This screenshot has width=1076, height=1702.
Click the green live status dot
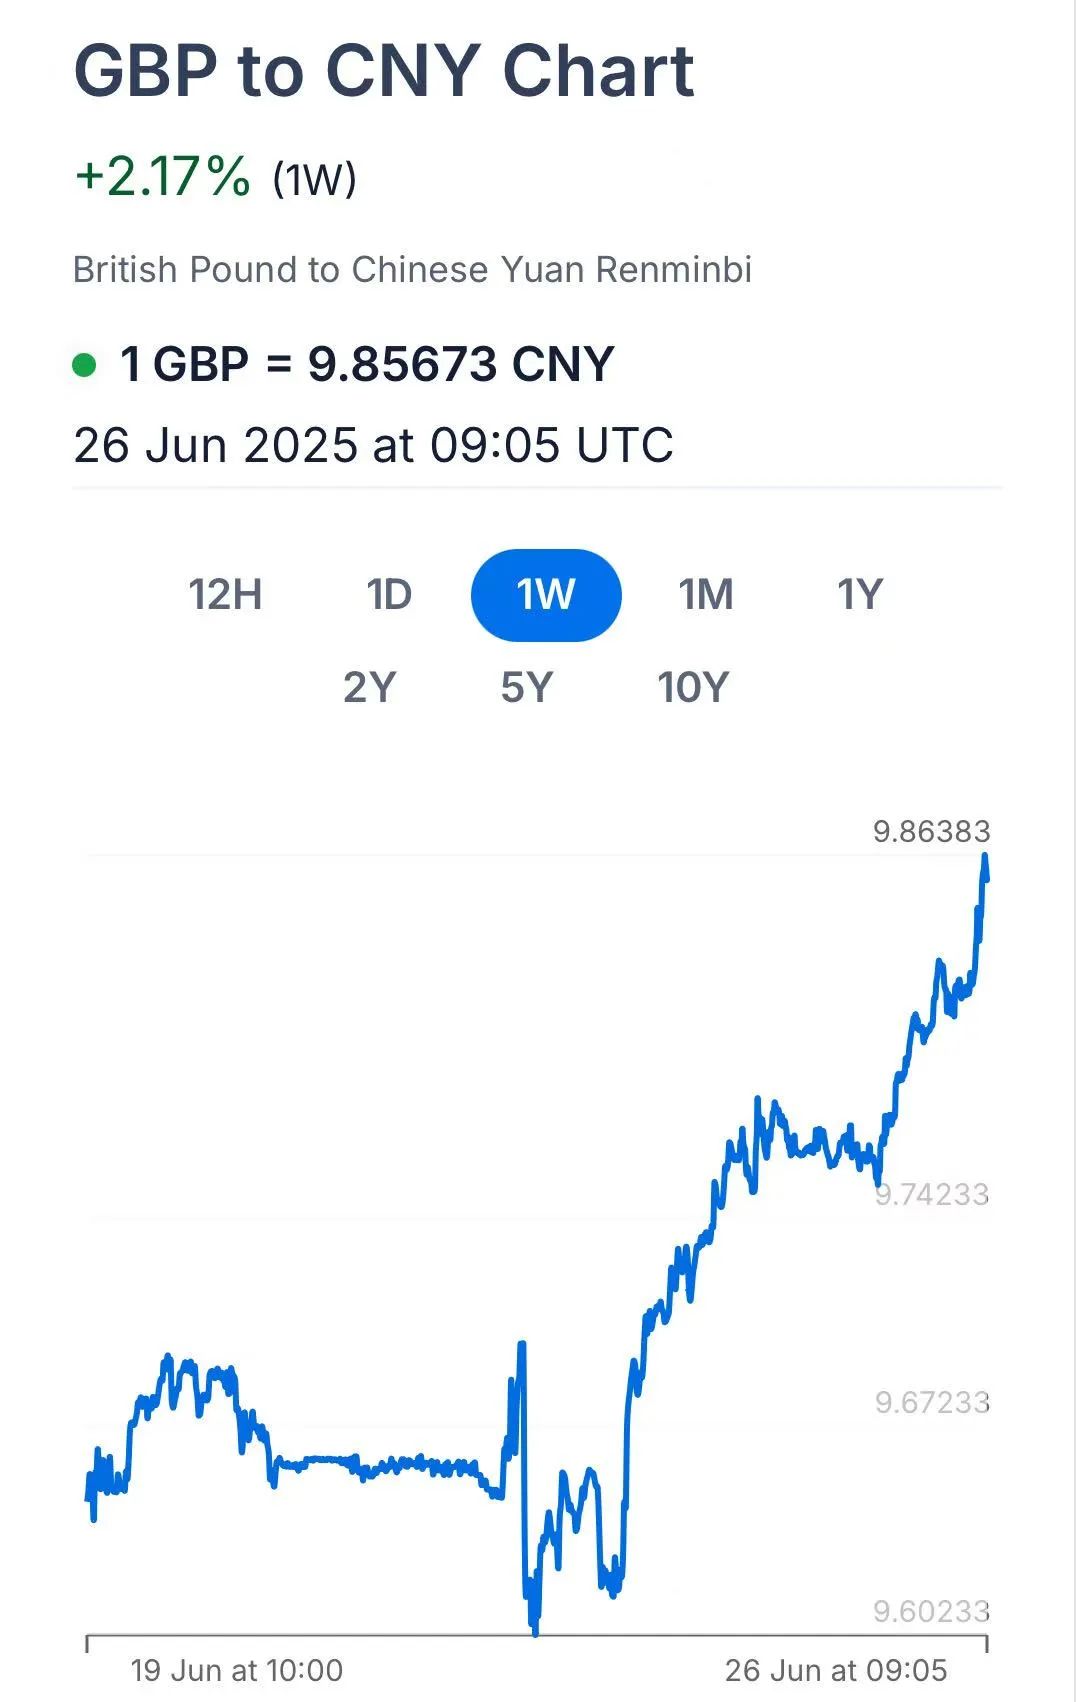84,365
